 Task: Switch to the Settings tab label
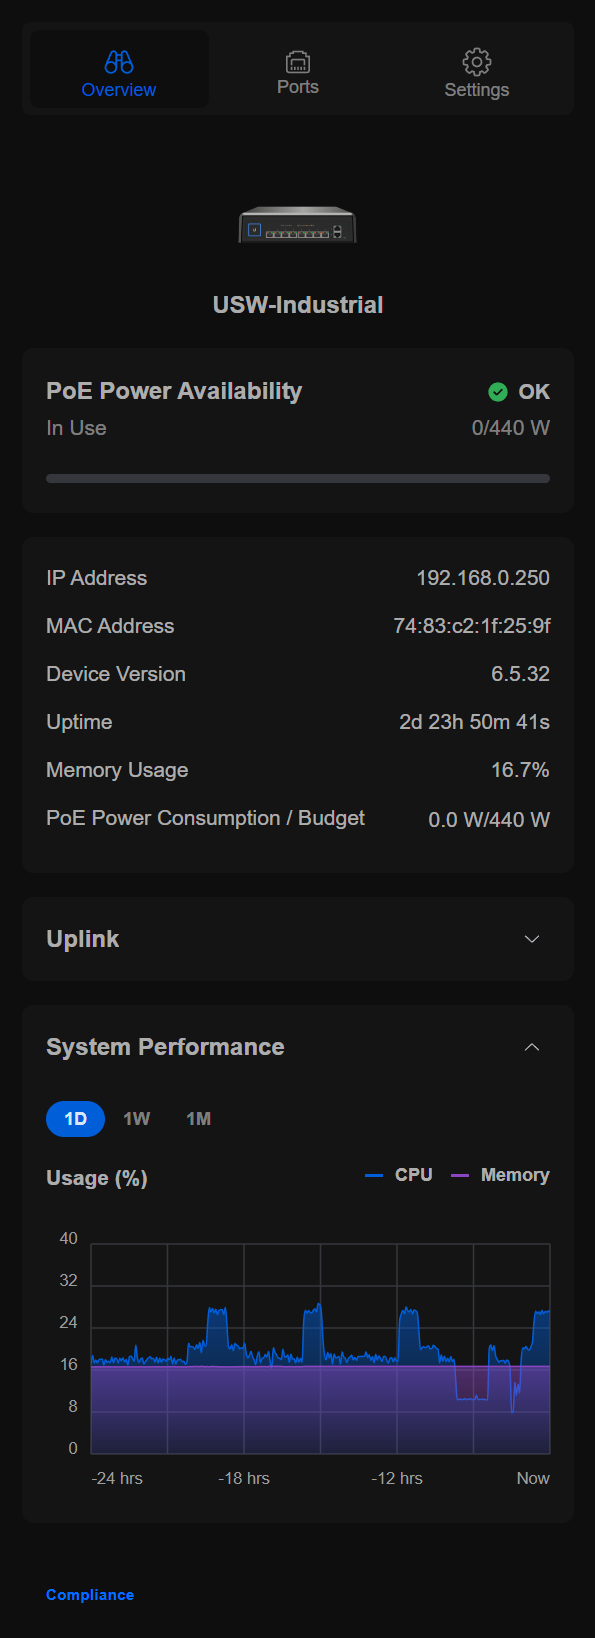coord(477,90)
